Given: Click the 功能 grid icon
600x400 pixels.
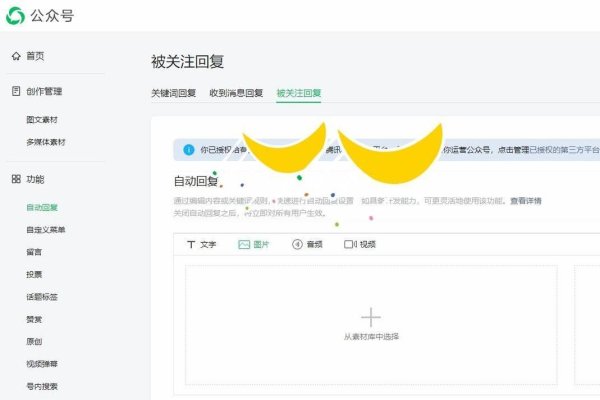Looking at the screenshot, I should pyautogui.click(x=16, y=179).
